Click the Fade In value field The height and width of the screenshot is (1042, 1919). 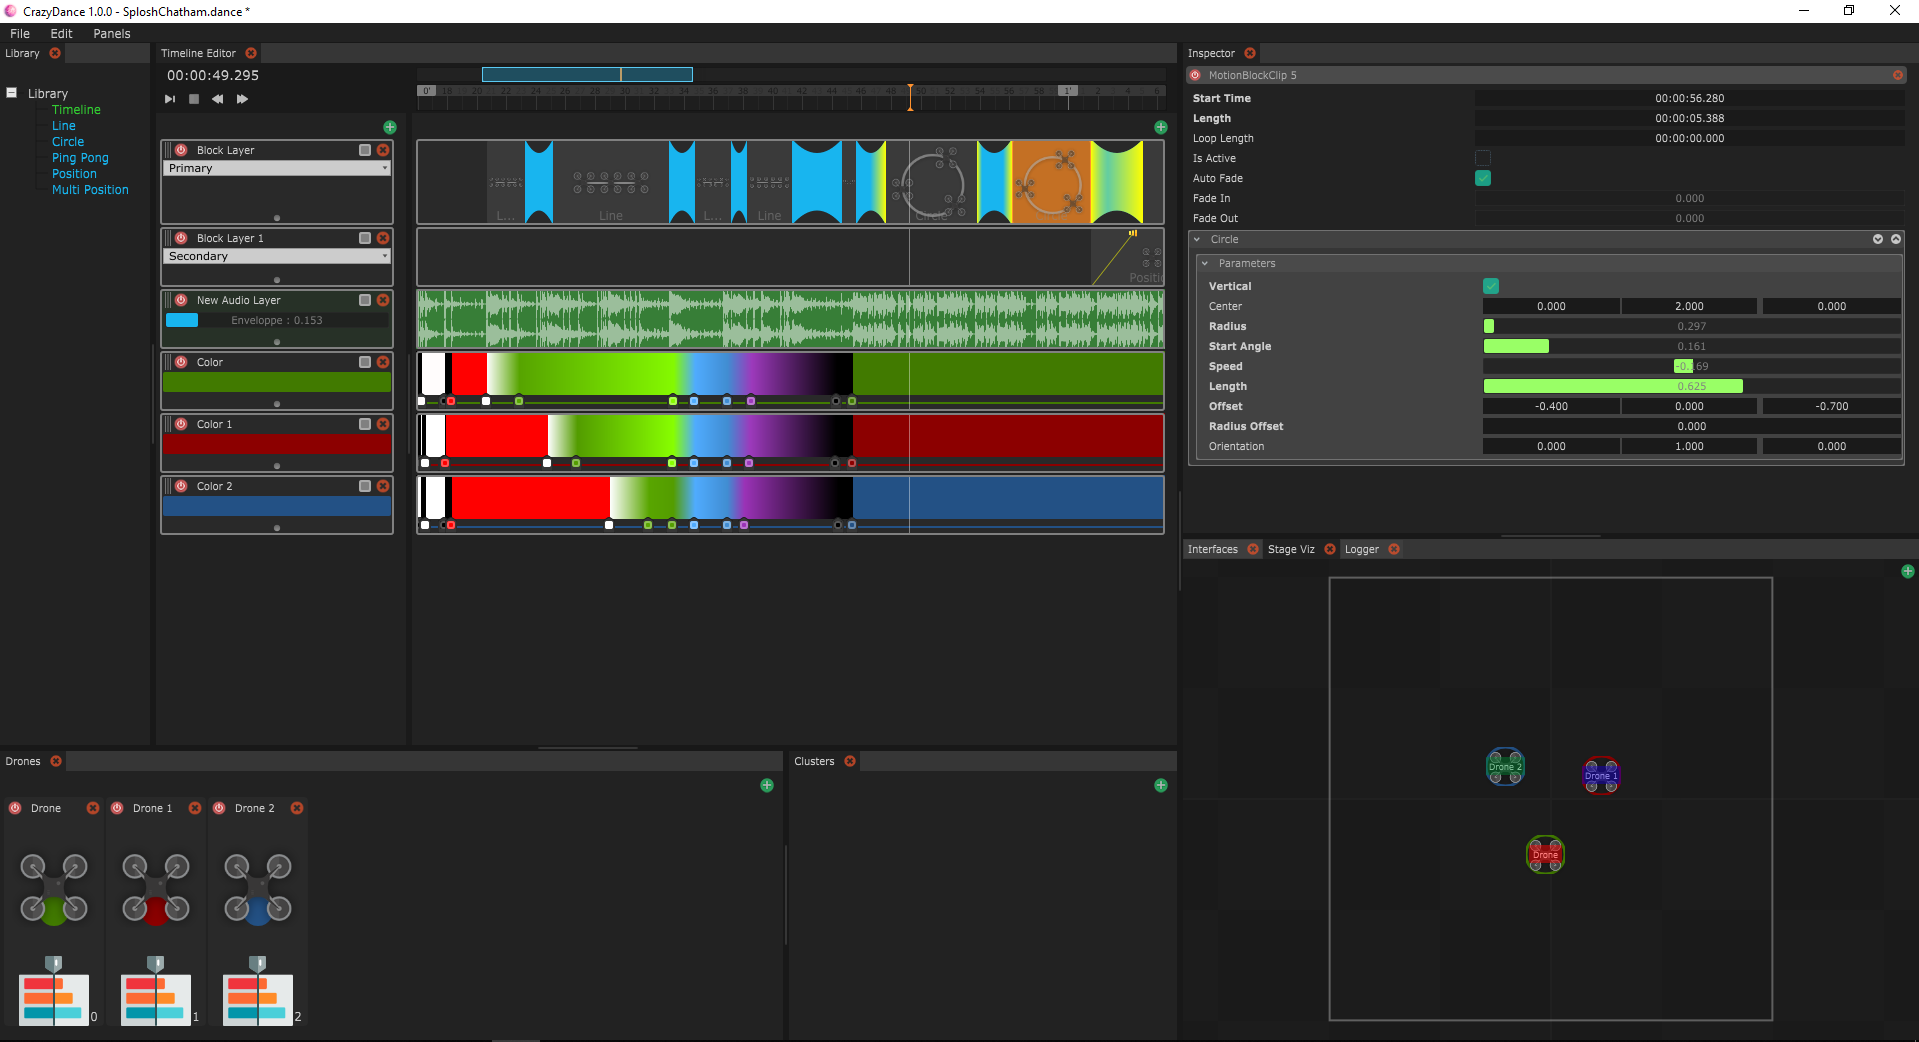(1689, 198)
